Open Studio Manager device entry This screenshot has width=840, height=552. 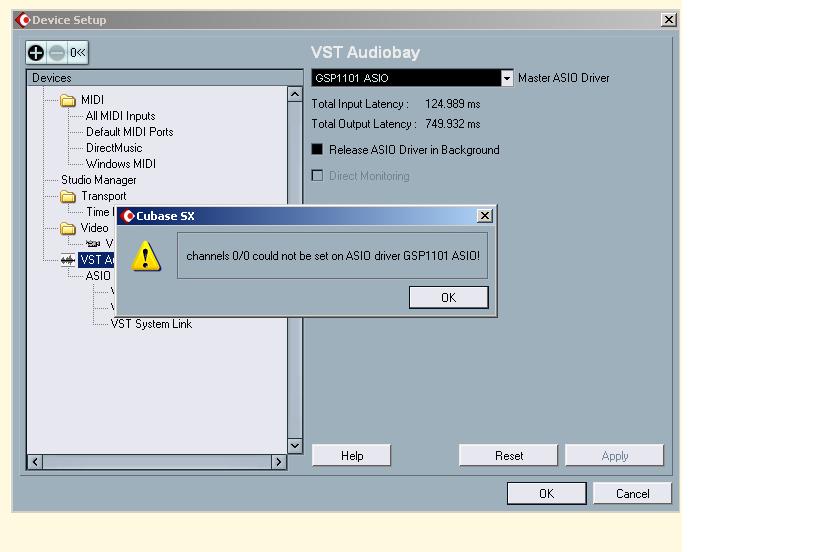click(x=98, y=180)
